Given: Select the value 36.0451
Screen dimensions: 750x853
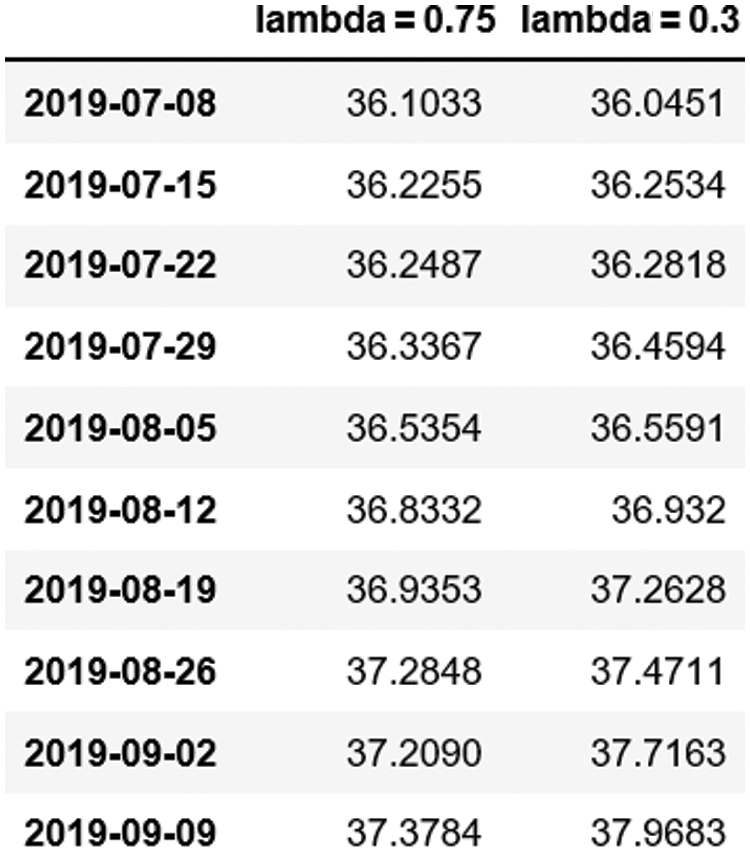Looking at the screenshot, I should [x=656, y=103].
